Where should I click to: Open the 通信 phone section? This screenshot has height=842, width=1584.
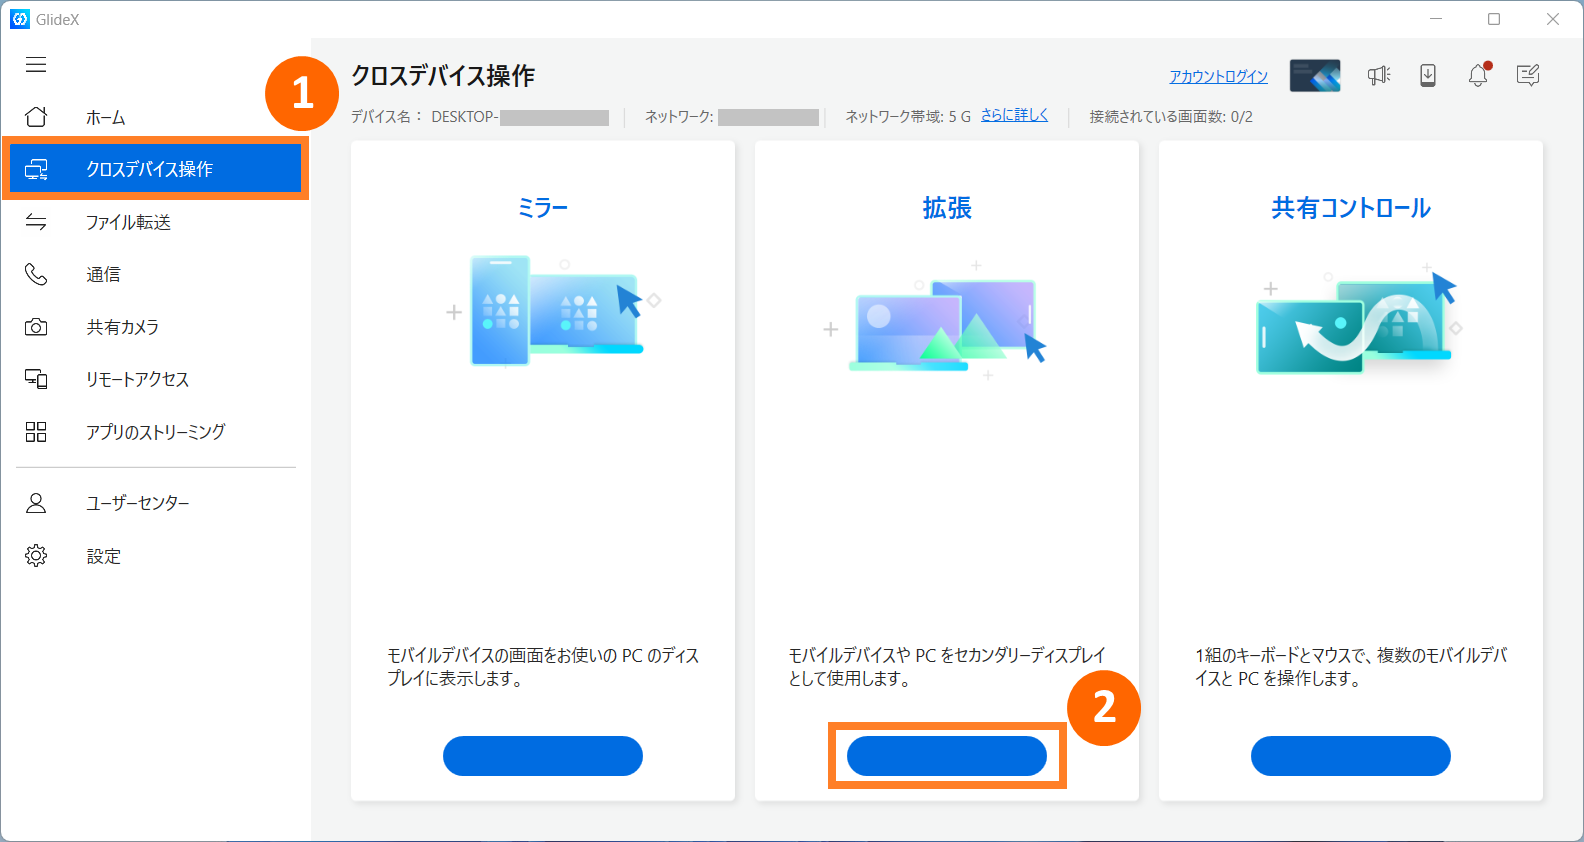[x=103, y=275]
